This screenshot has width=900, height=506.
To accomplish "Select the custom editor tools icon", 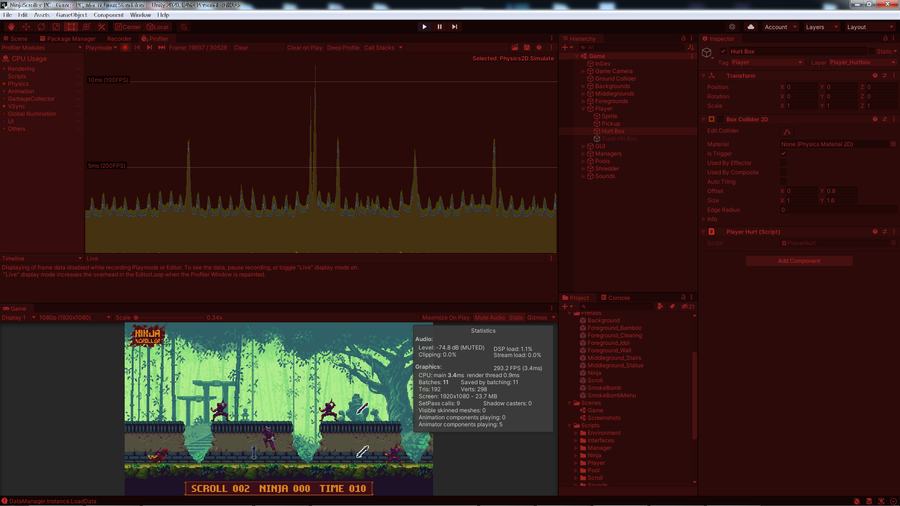I will 101,27.
